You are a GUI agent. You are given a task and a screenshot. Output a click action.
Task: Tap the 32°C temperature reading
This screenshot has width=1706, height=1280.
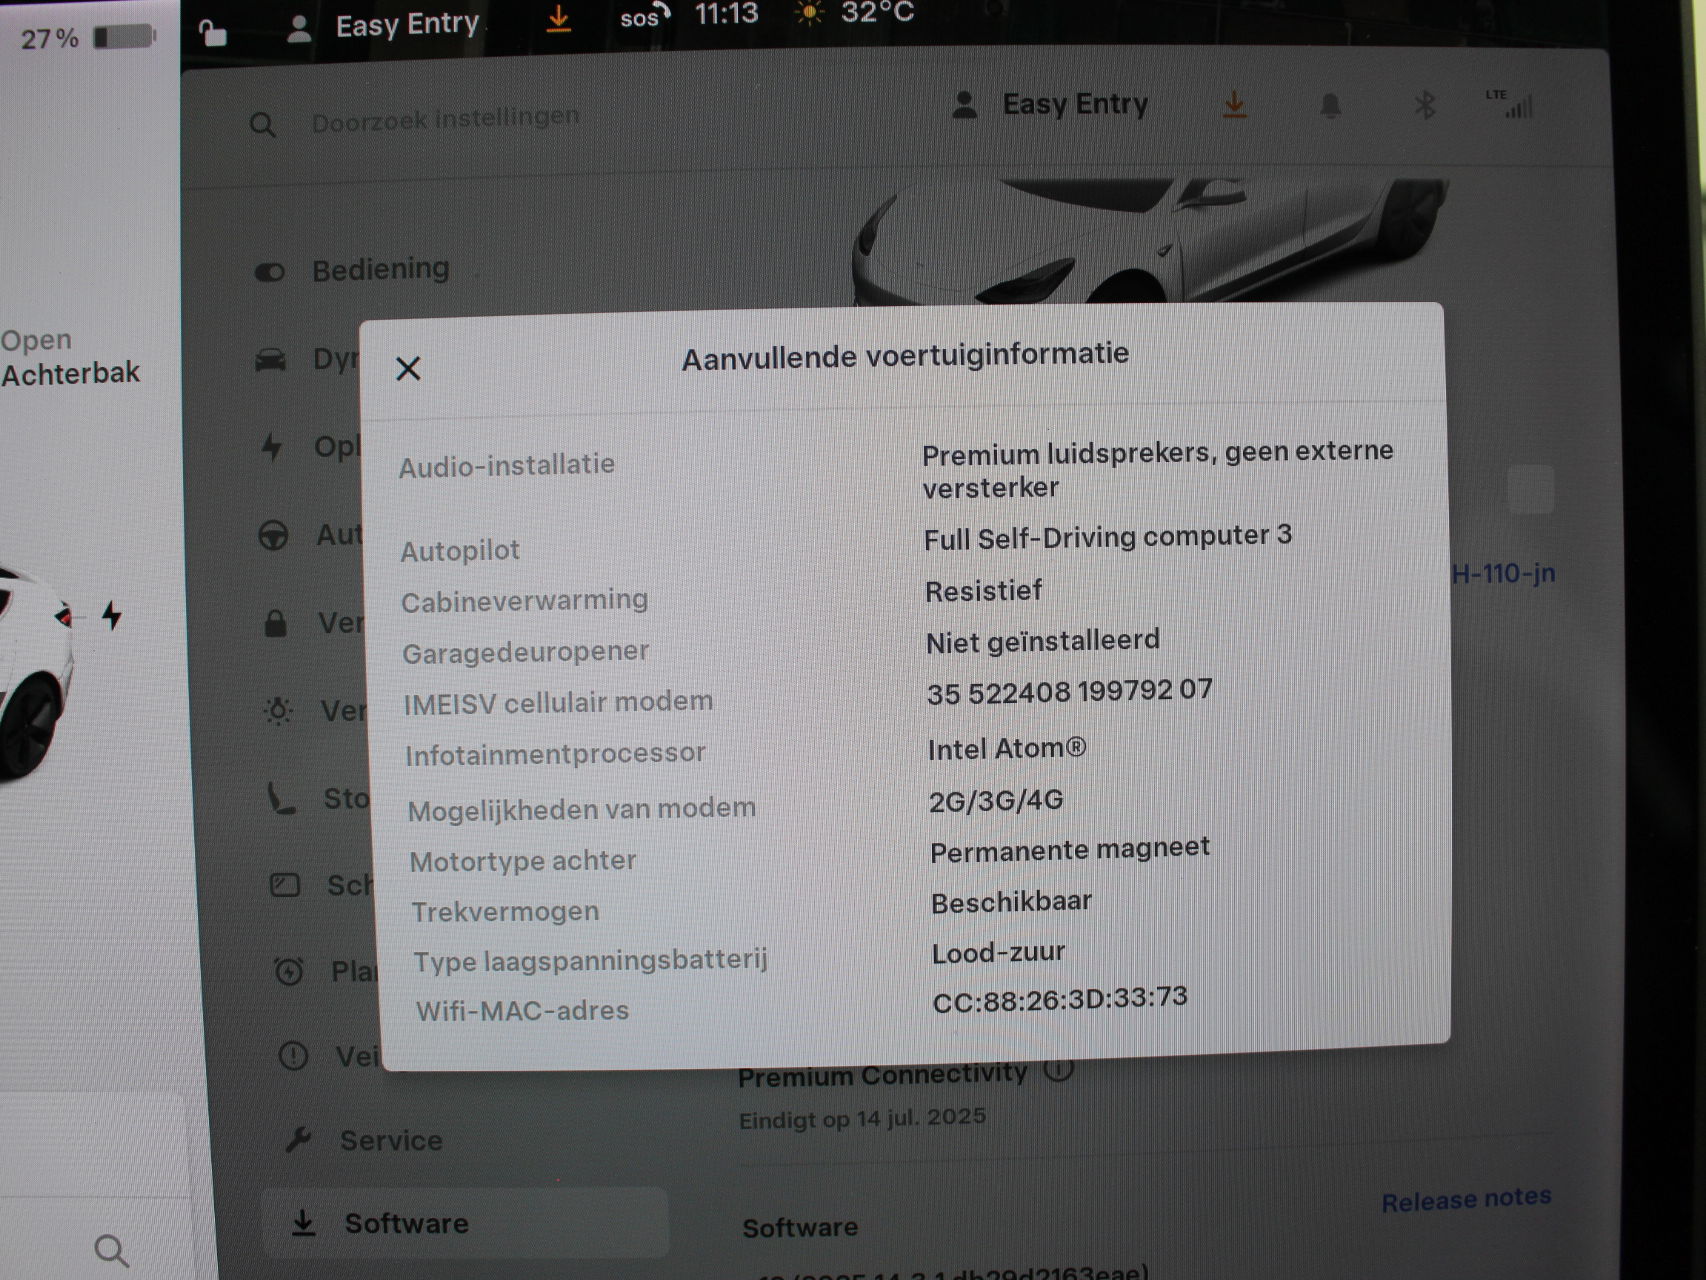(x=877, y=13)
